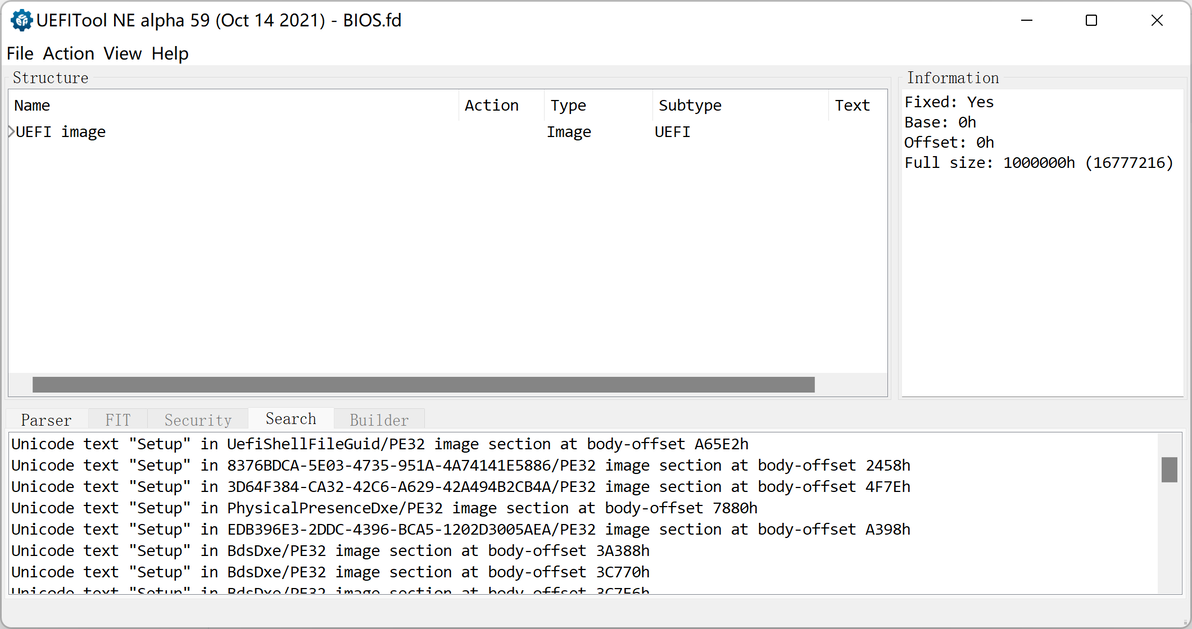
Task: Open the File menu
Action: click(x=20, y=54)
